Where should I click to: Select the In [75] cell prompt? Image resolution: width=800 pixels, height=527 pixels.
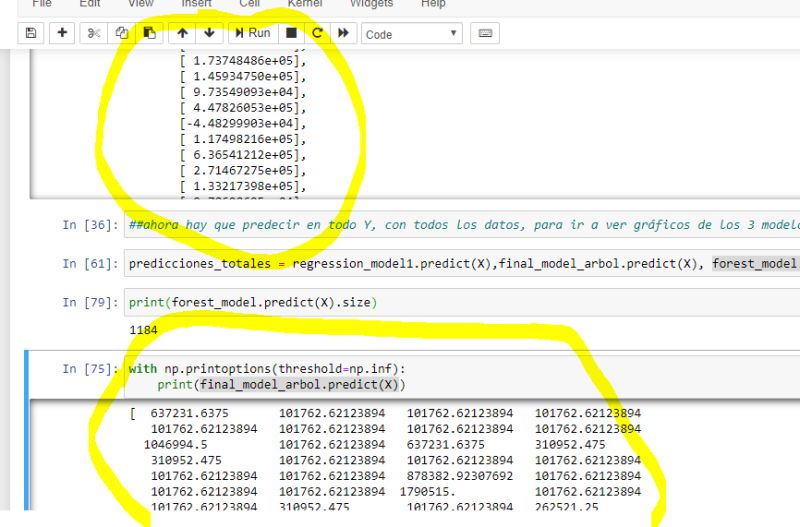[90, 368]
